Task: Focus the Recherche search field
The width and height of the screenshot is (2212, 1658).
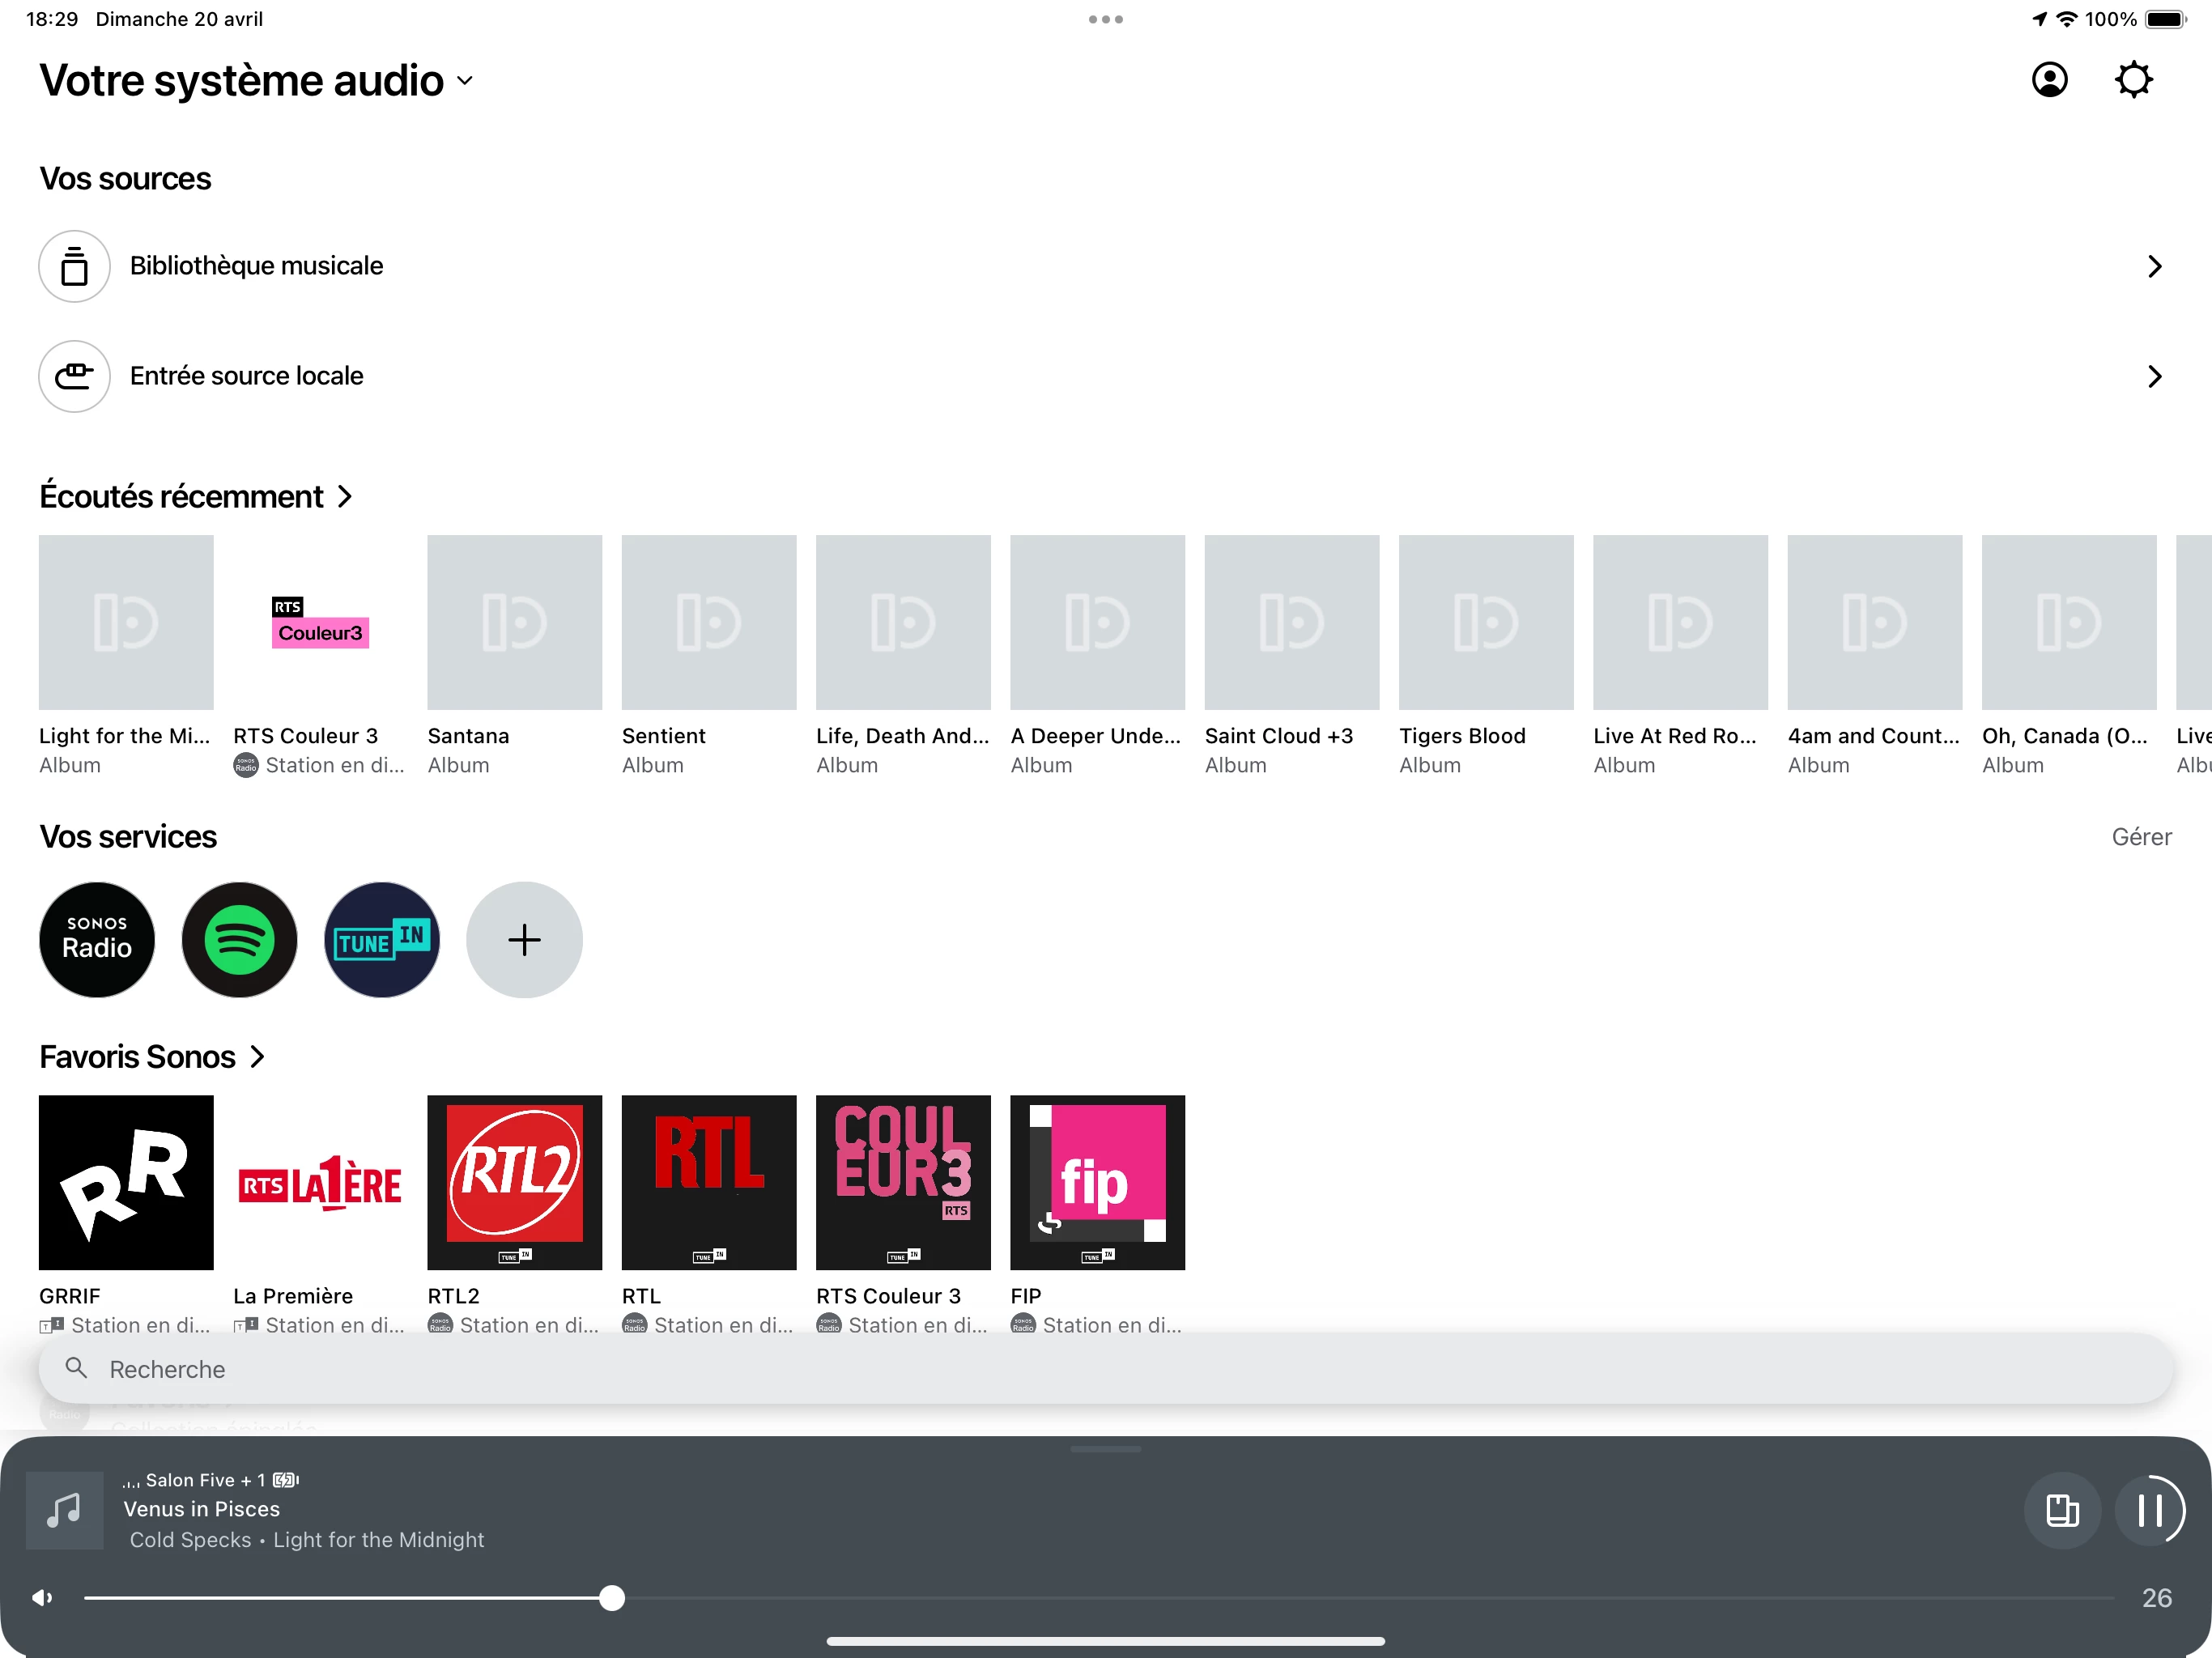Action: pyautogui.click(x=1106, y=1369)
